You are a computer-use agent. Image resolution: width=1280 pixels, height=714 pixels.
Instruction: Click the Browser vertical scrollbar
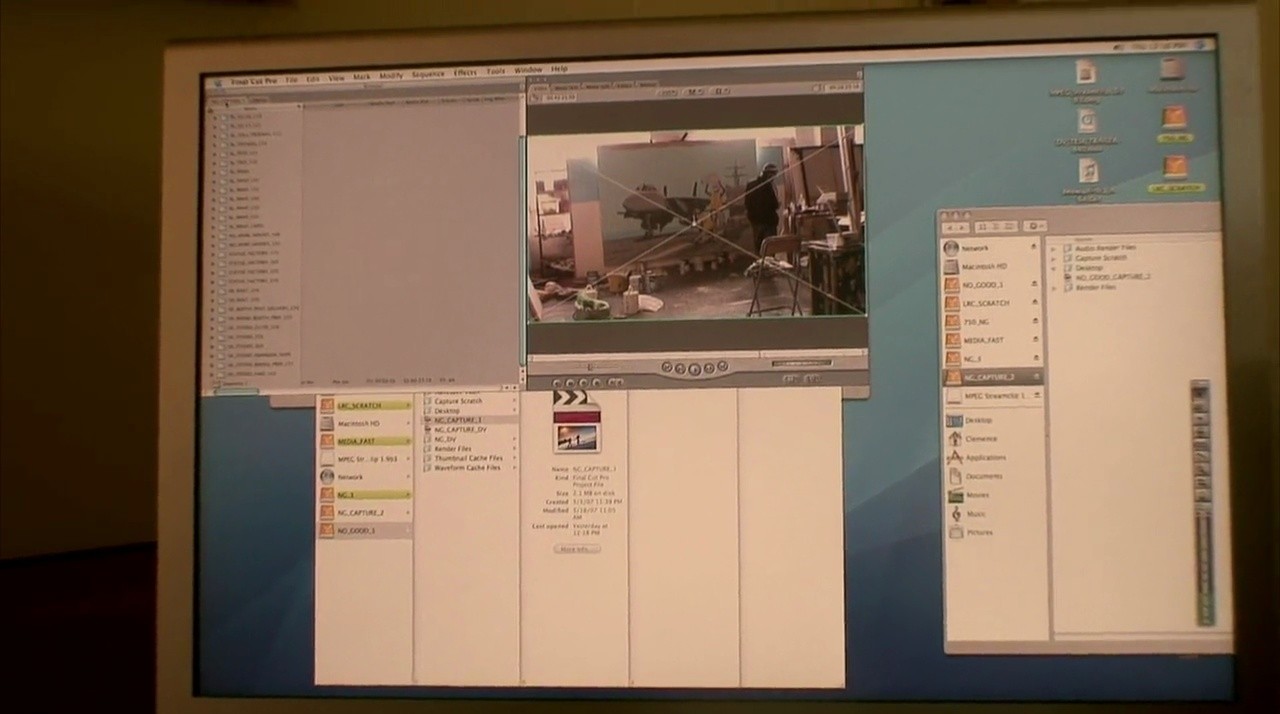pos(521,235)
